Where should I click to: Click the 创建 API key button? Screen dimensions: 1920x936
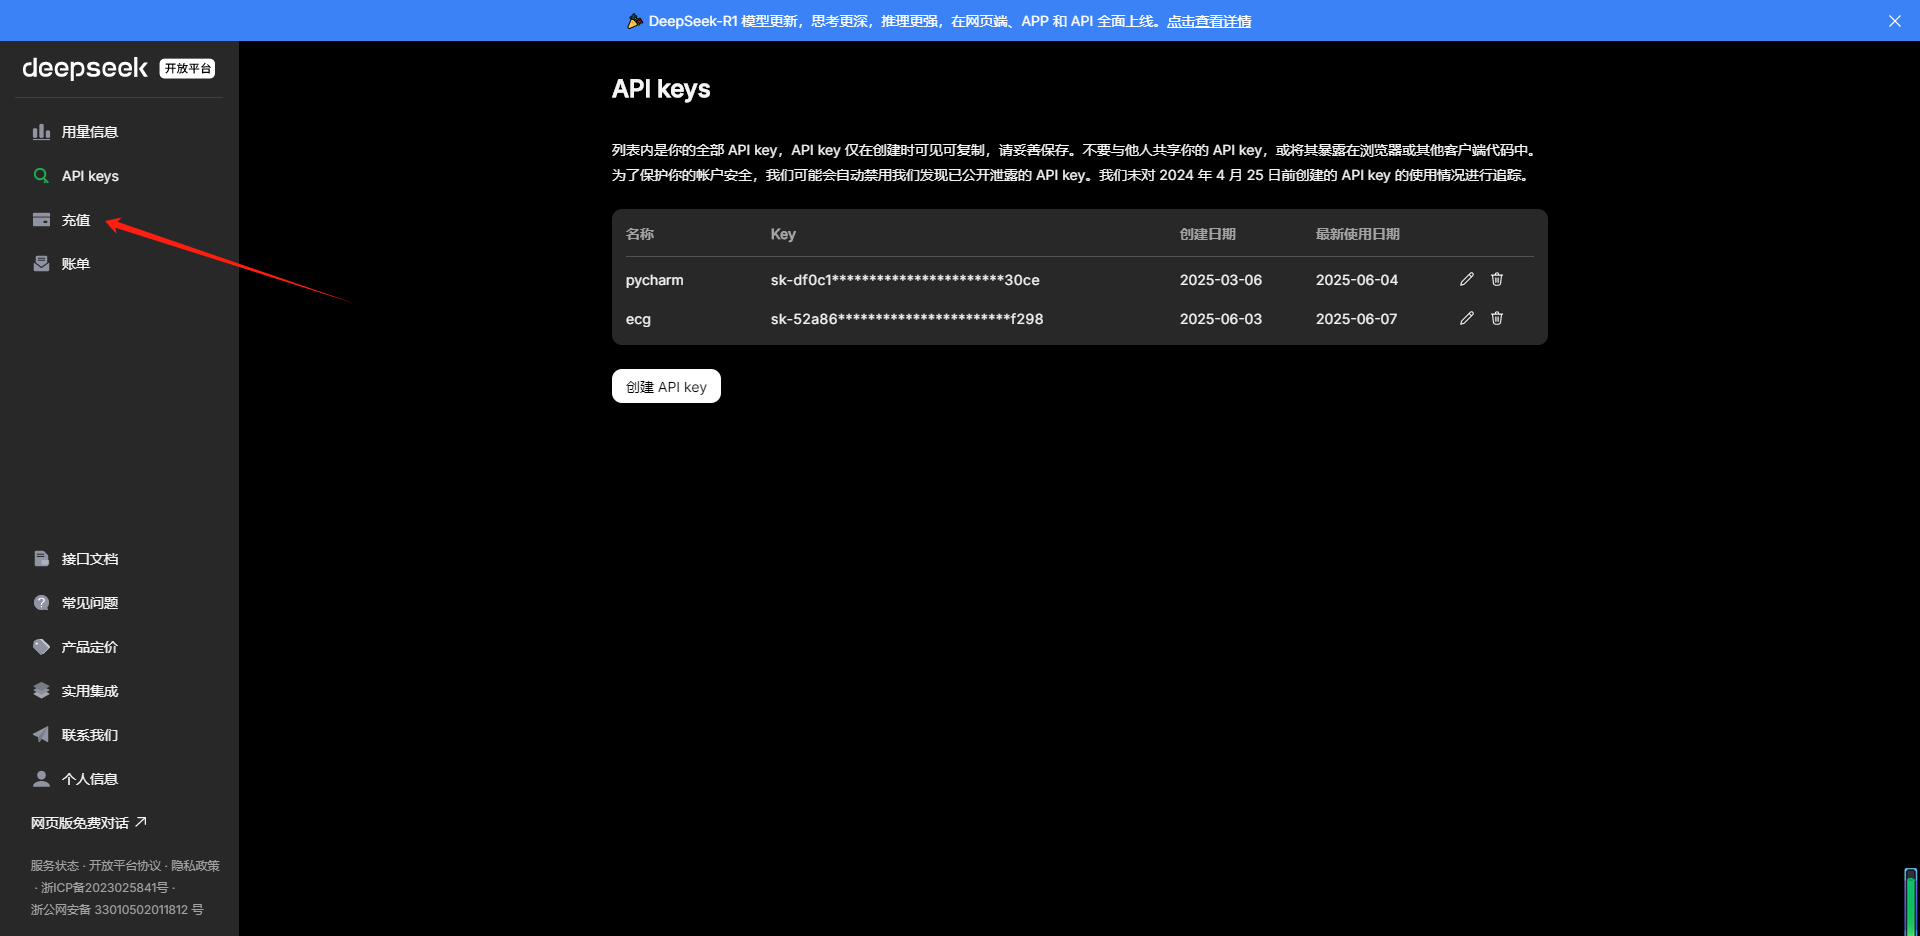click(666, 386)
